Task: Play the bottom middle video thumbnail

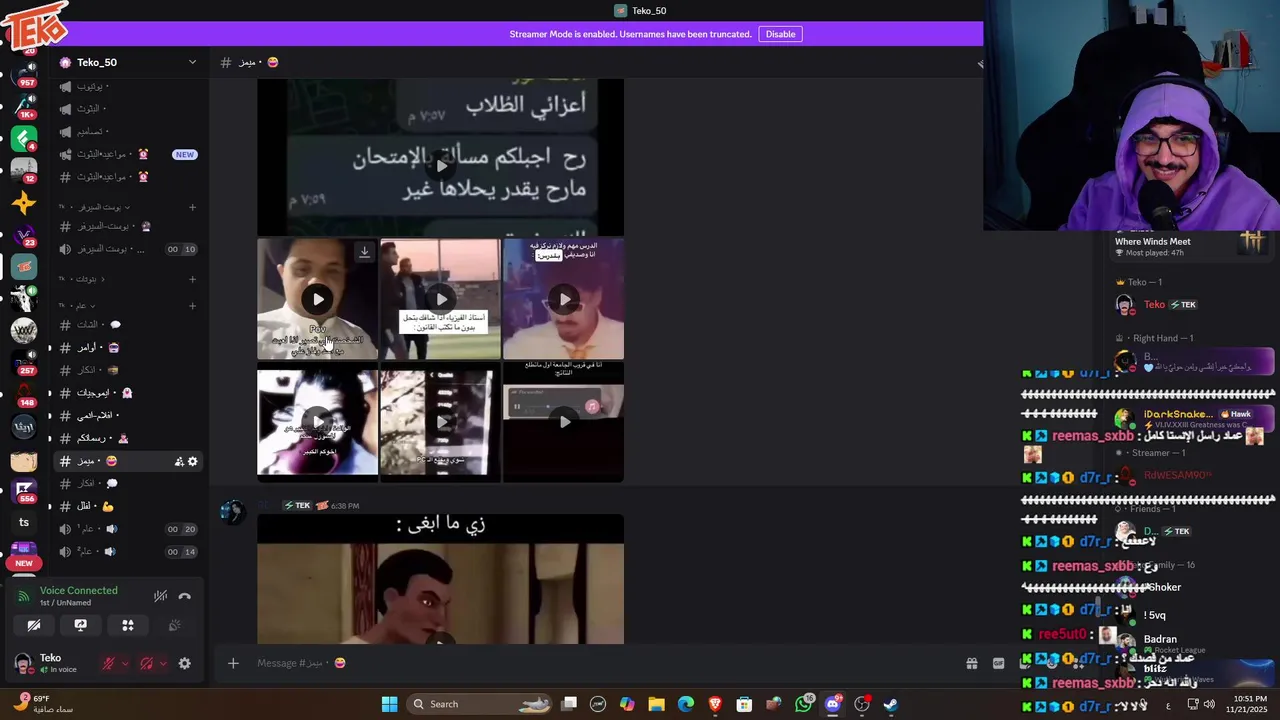Action: [441, 422]
